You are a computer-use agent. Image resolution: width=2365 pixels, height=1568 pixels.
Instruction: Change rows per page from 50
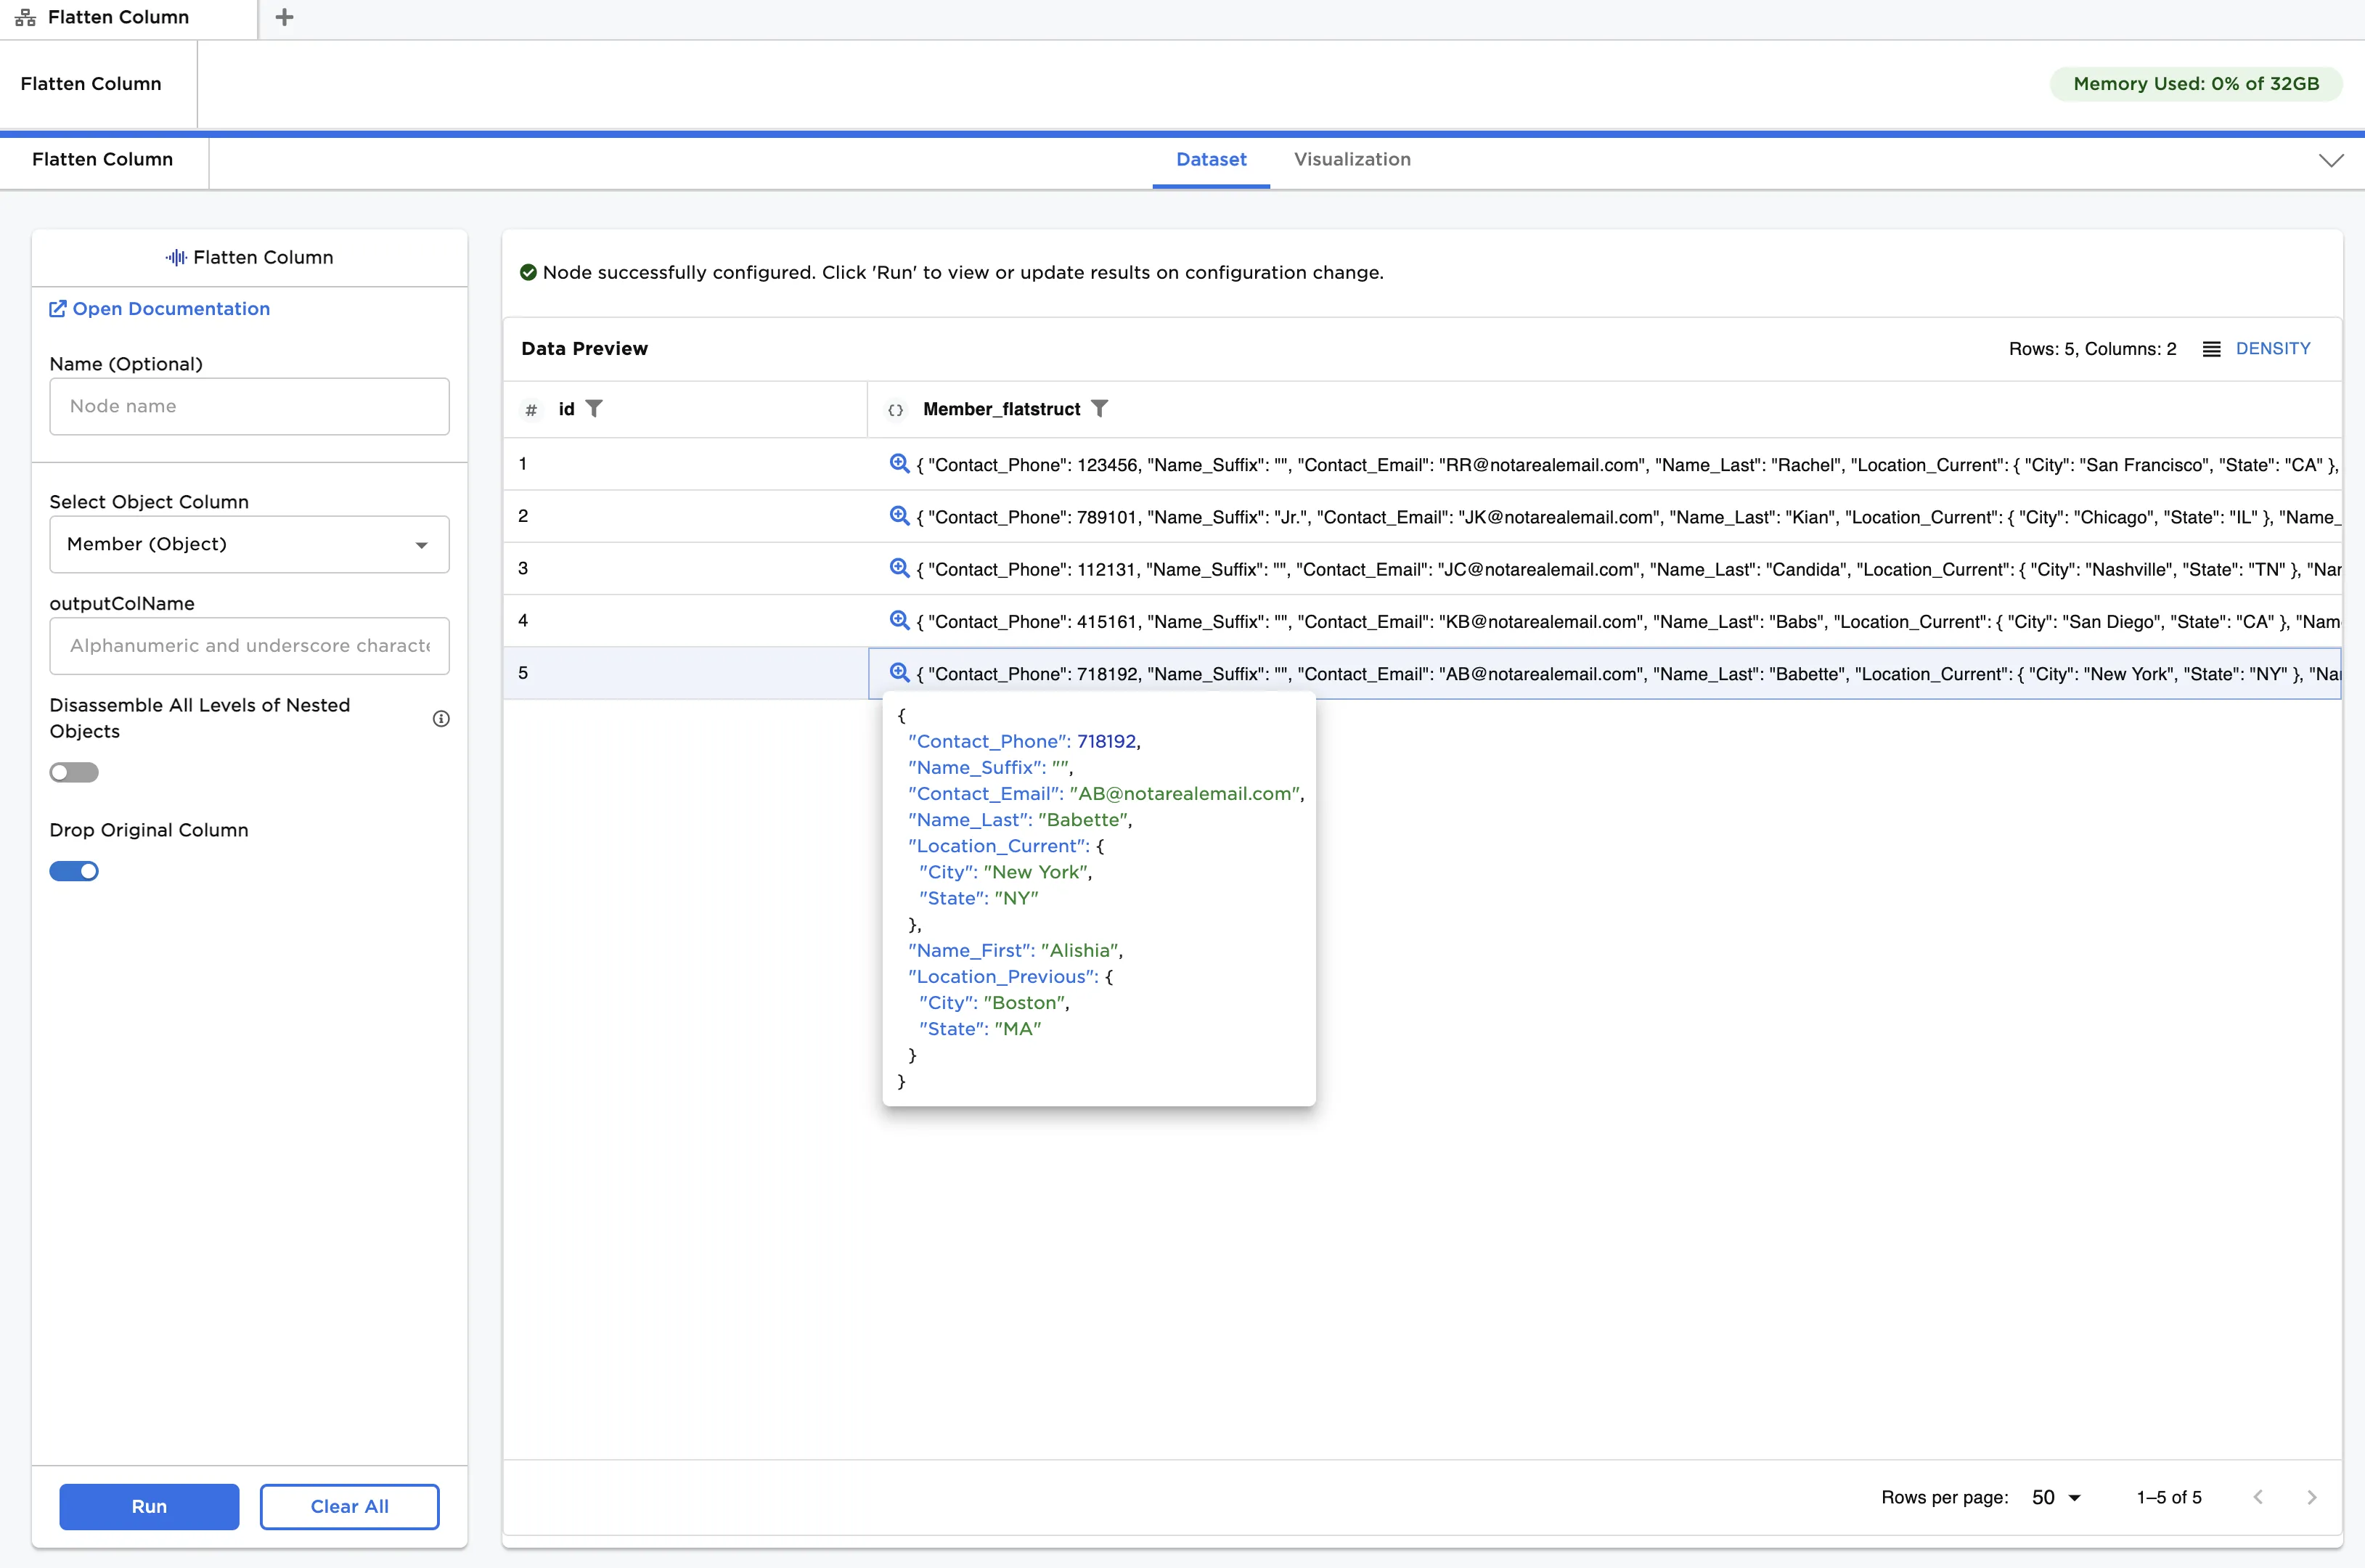click(x=2056, y=1497)
